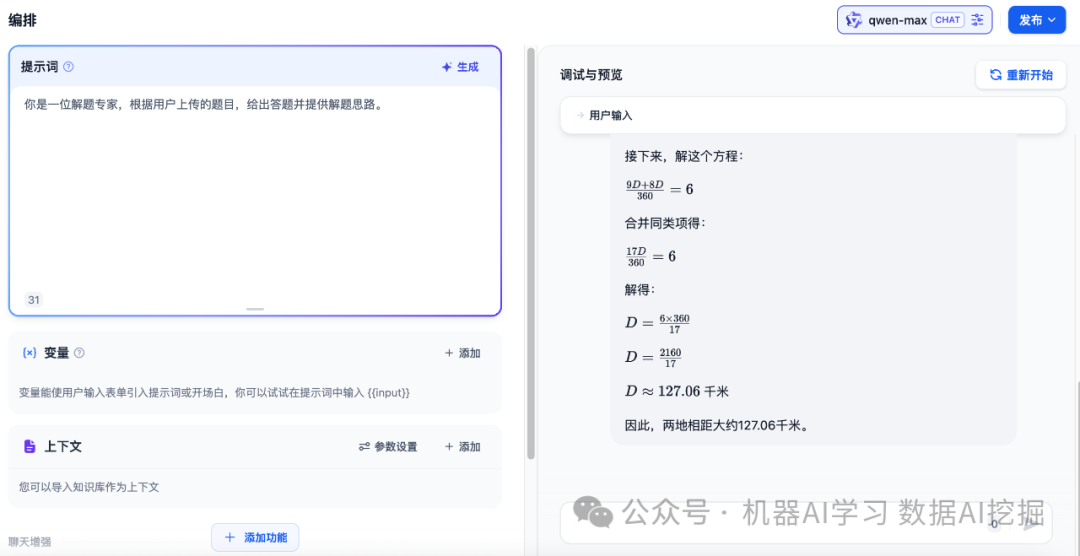The width and height of the screenshot is (1080, 556).
Task: Click 添加 in the 上下文 section
Action: tap(462, 447)
